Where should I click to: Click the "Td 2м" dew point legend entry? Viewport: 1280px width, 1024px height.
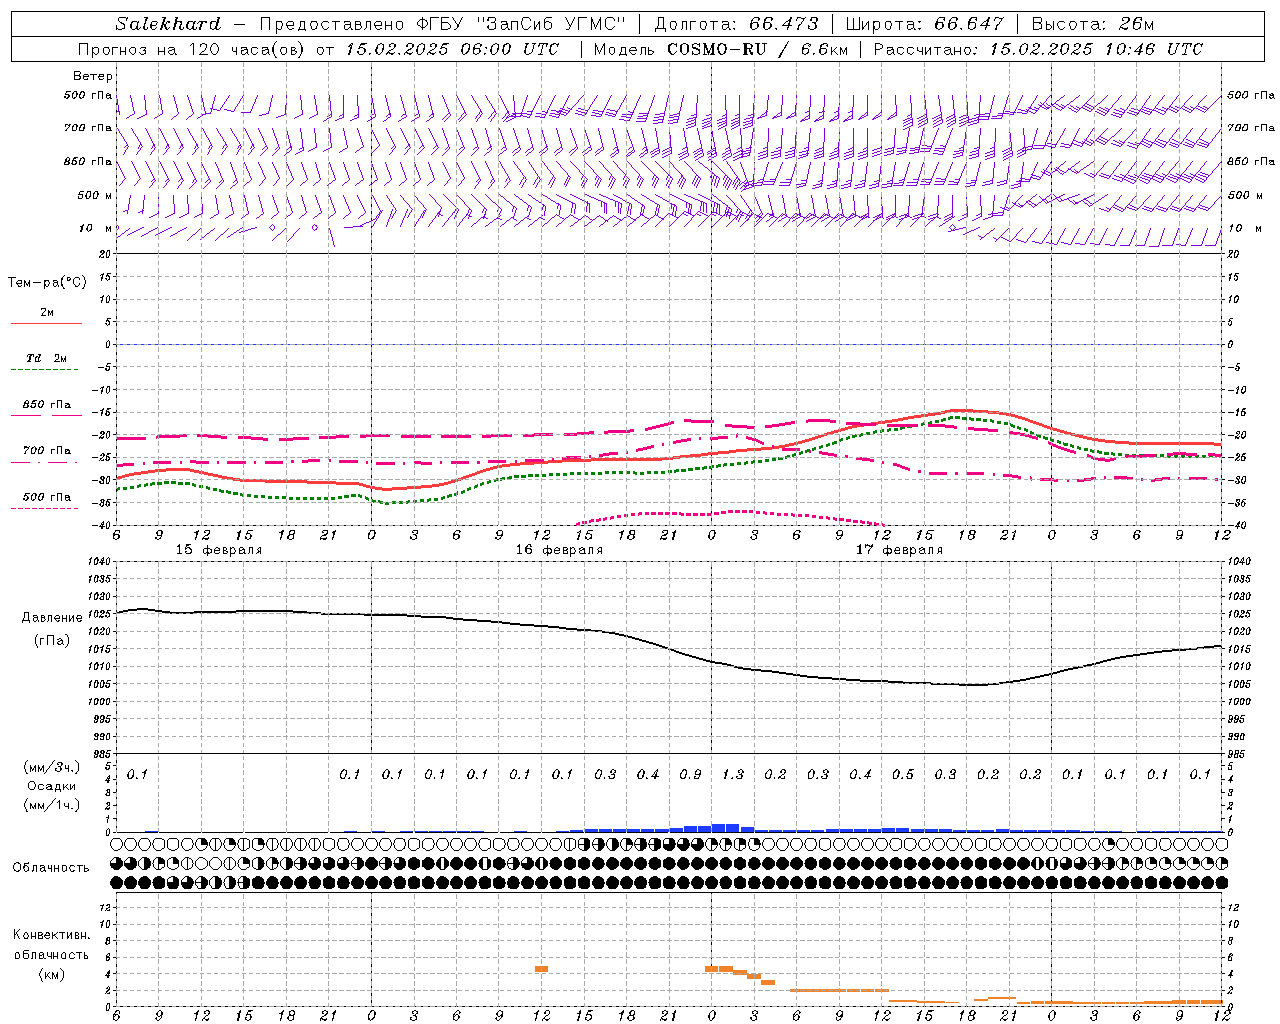(x=46, y=358)
